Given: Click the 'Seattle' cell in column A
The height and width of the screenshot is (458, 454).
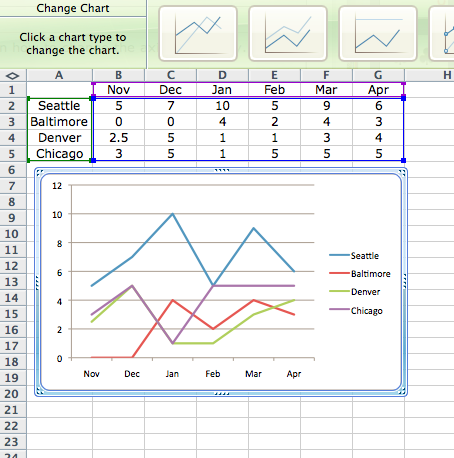Looking at the screenshot, I should 59,106.
